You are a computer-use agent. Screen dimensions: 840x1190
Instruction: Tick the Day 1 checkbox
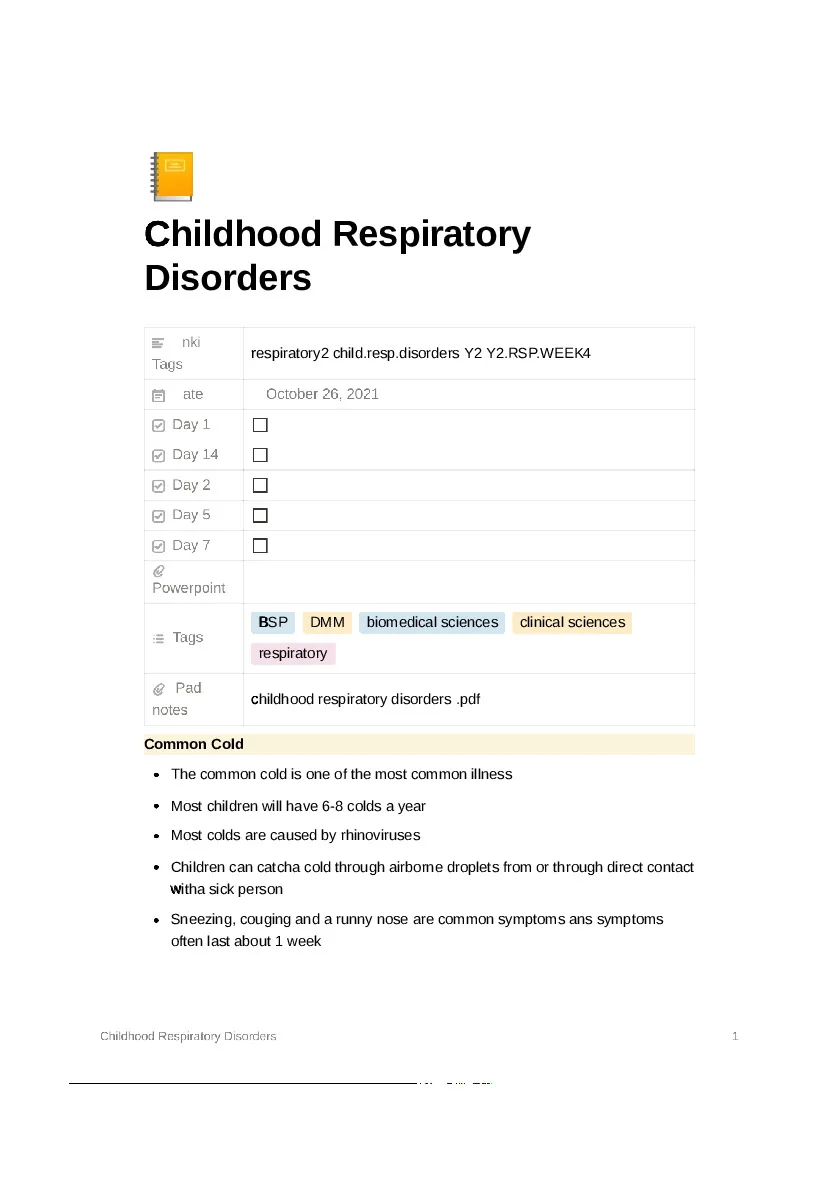[x=260, y=425]
